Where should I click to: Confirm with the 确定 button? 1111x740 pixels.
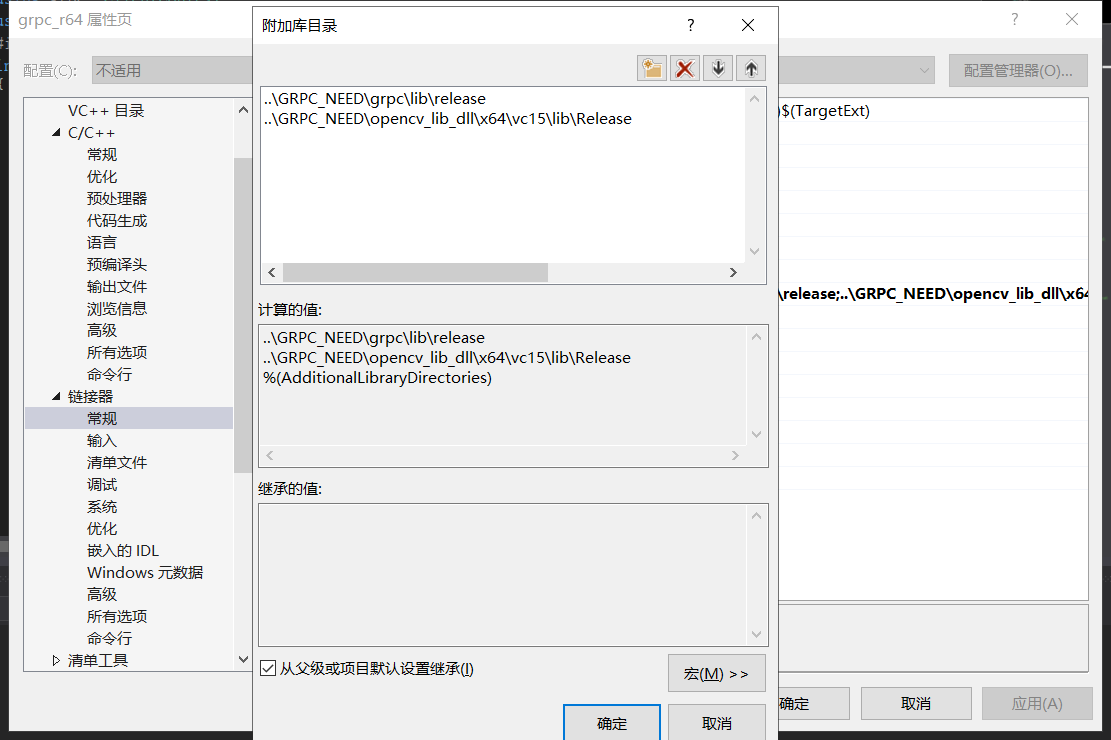[x=611, y=722]
